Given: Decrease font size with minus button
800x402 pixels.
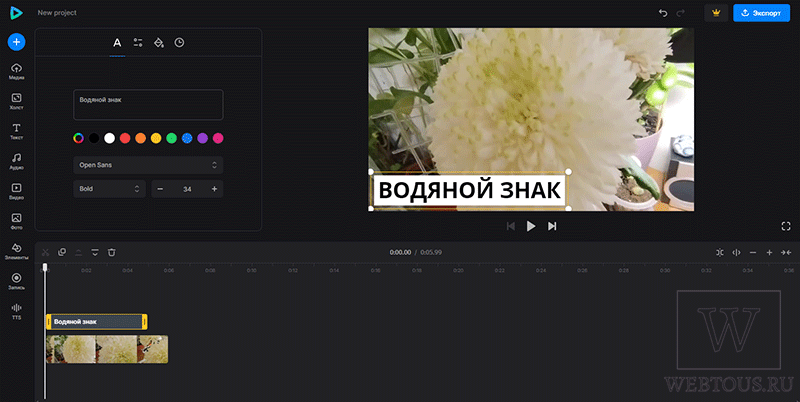Looking at the screenshot, I should pos(160,189).
